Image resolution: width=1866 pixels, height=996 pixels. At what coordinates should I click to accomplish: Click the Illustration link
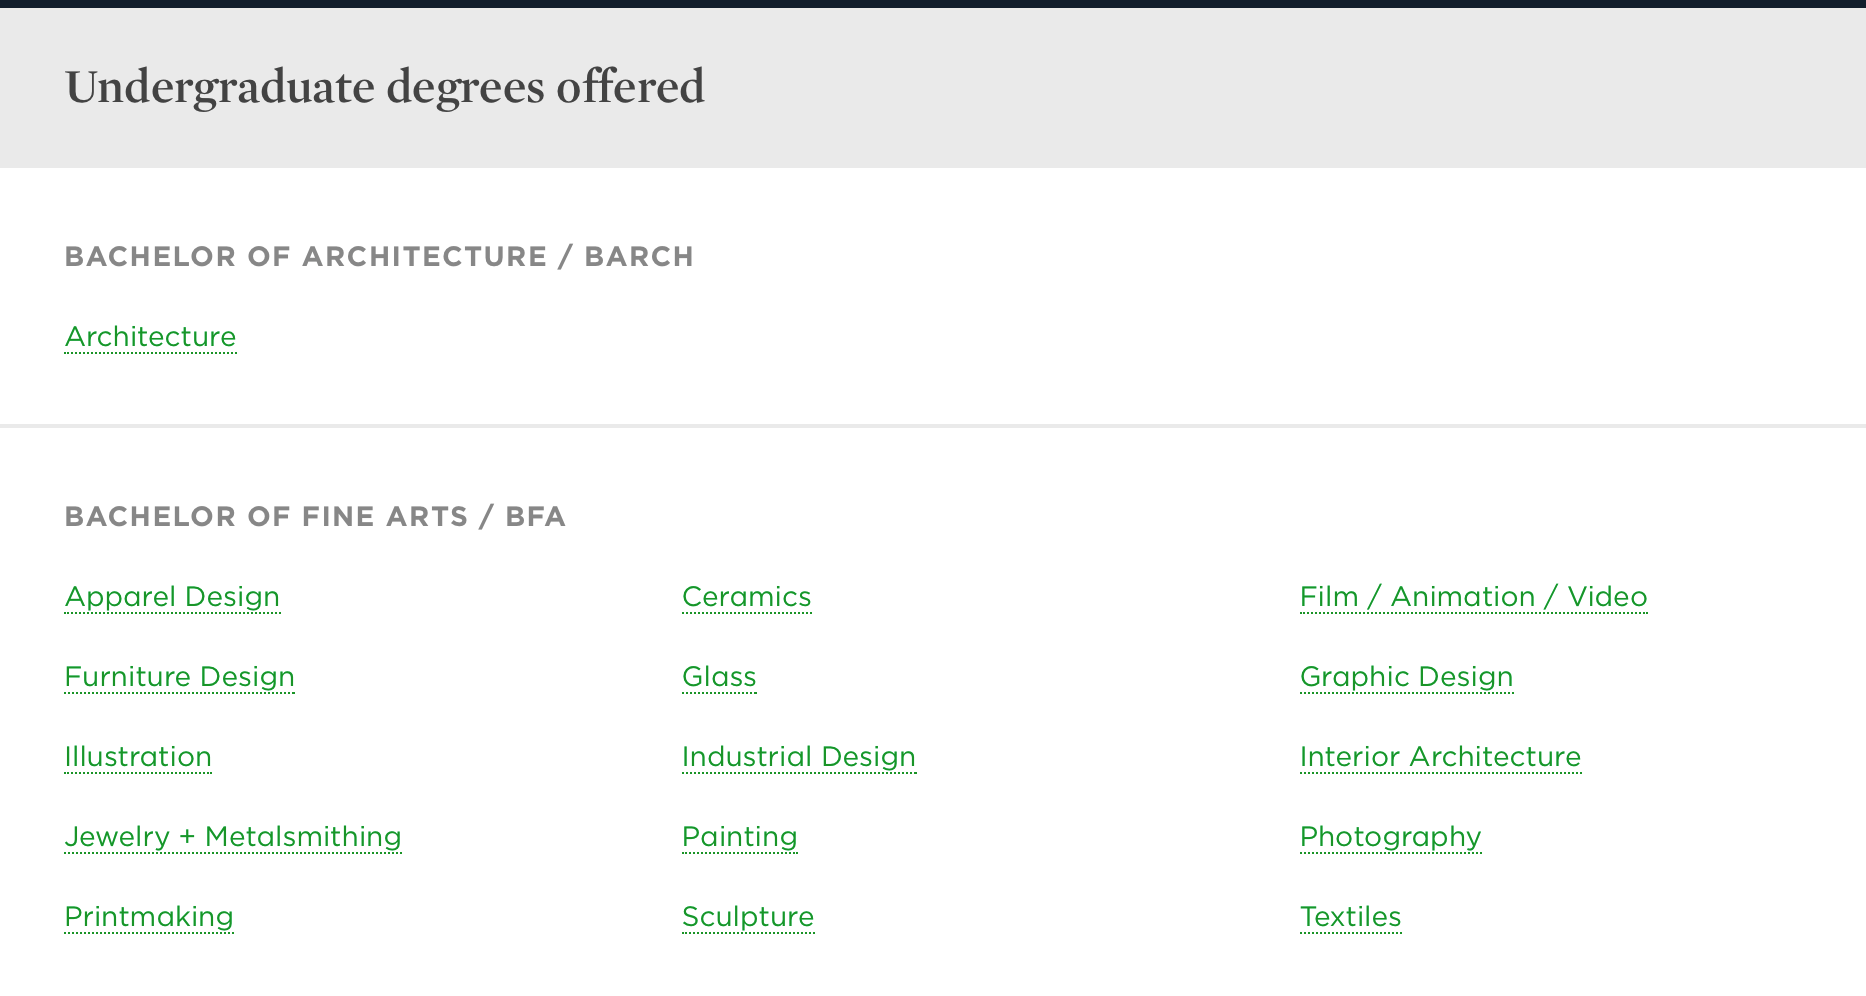coord(138,757)
